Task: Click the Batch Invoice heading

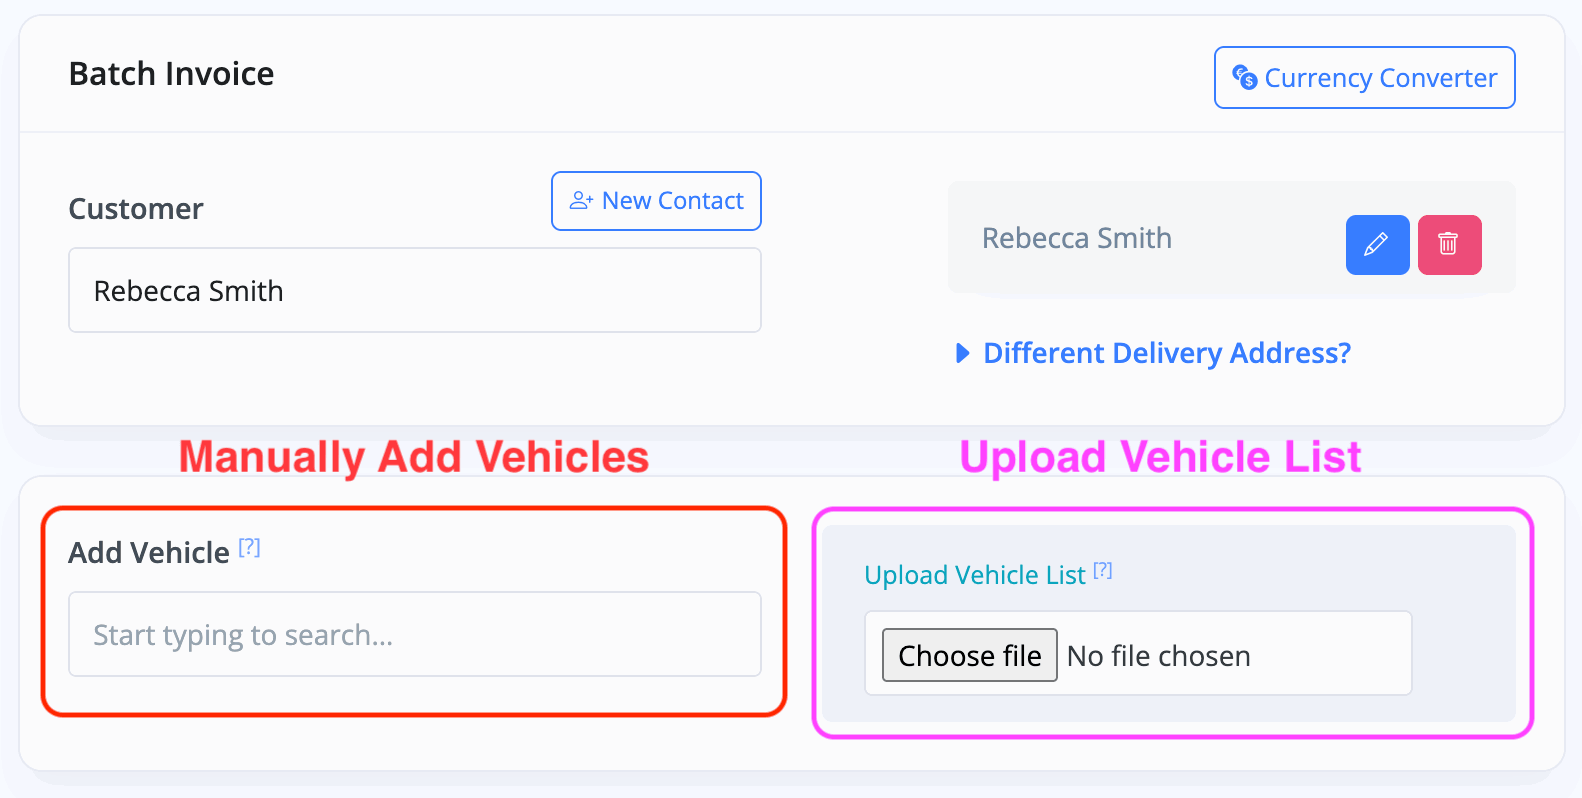Action: (x=171, y=74)
